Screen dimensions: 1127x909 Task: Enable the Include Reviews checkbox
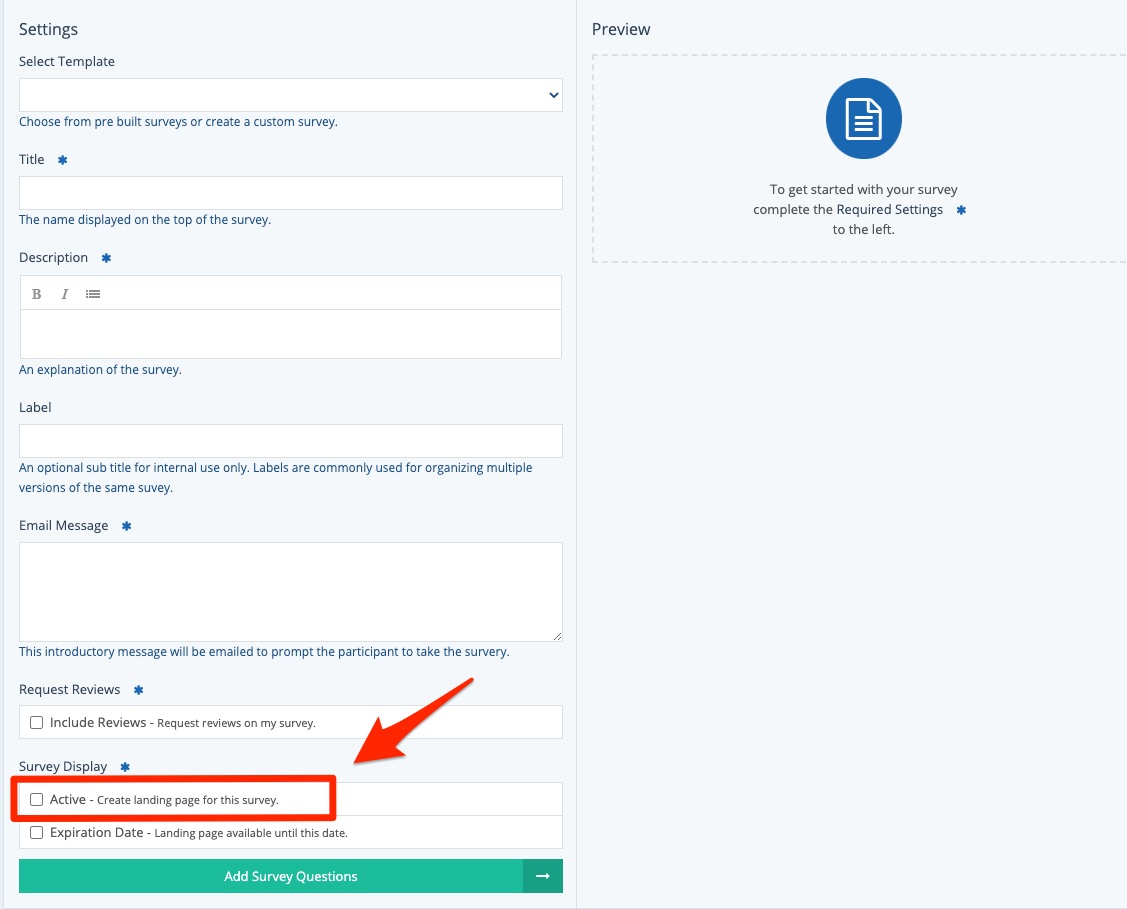(37, 722)
